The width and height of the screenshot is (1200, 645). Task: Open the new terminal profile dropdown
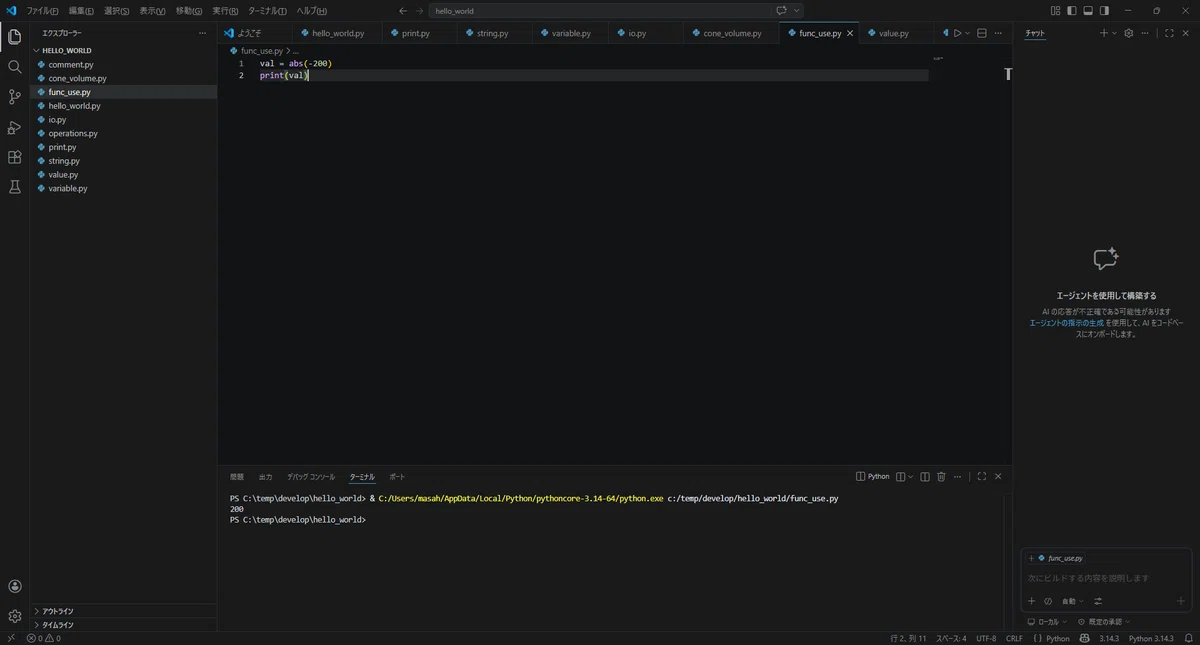(911, 477)
